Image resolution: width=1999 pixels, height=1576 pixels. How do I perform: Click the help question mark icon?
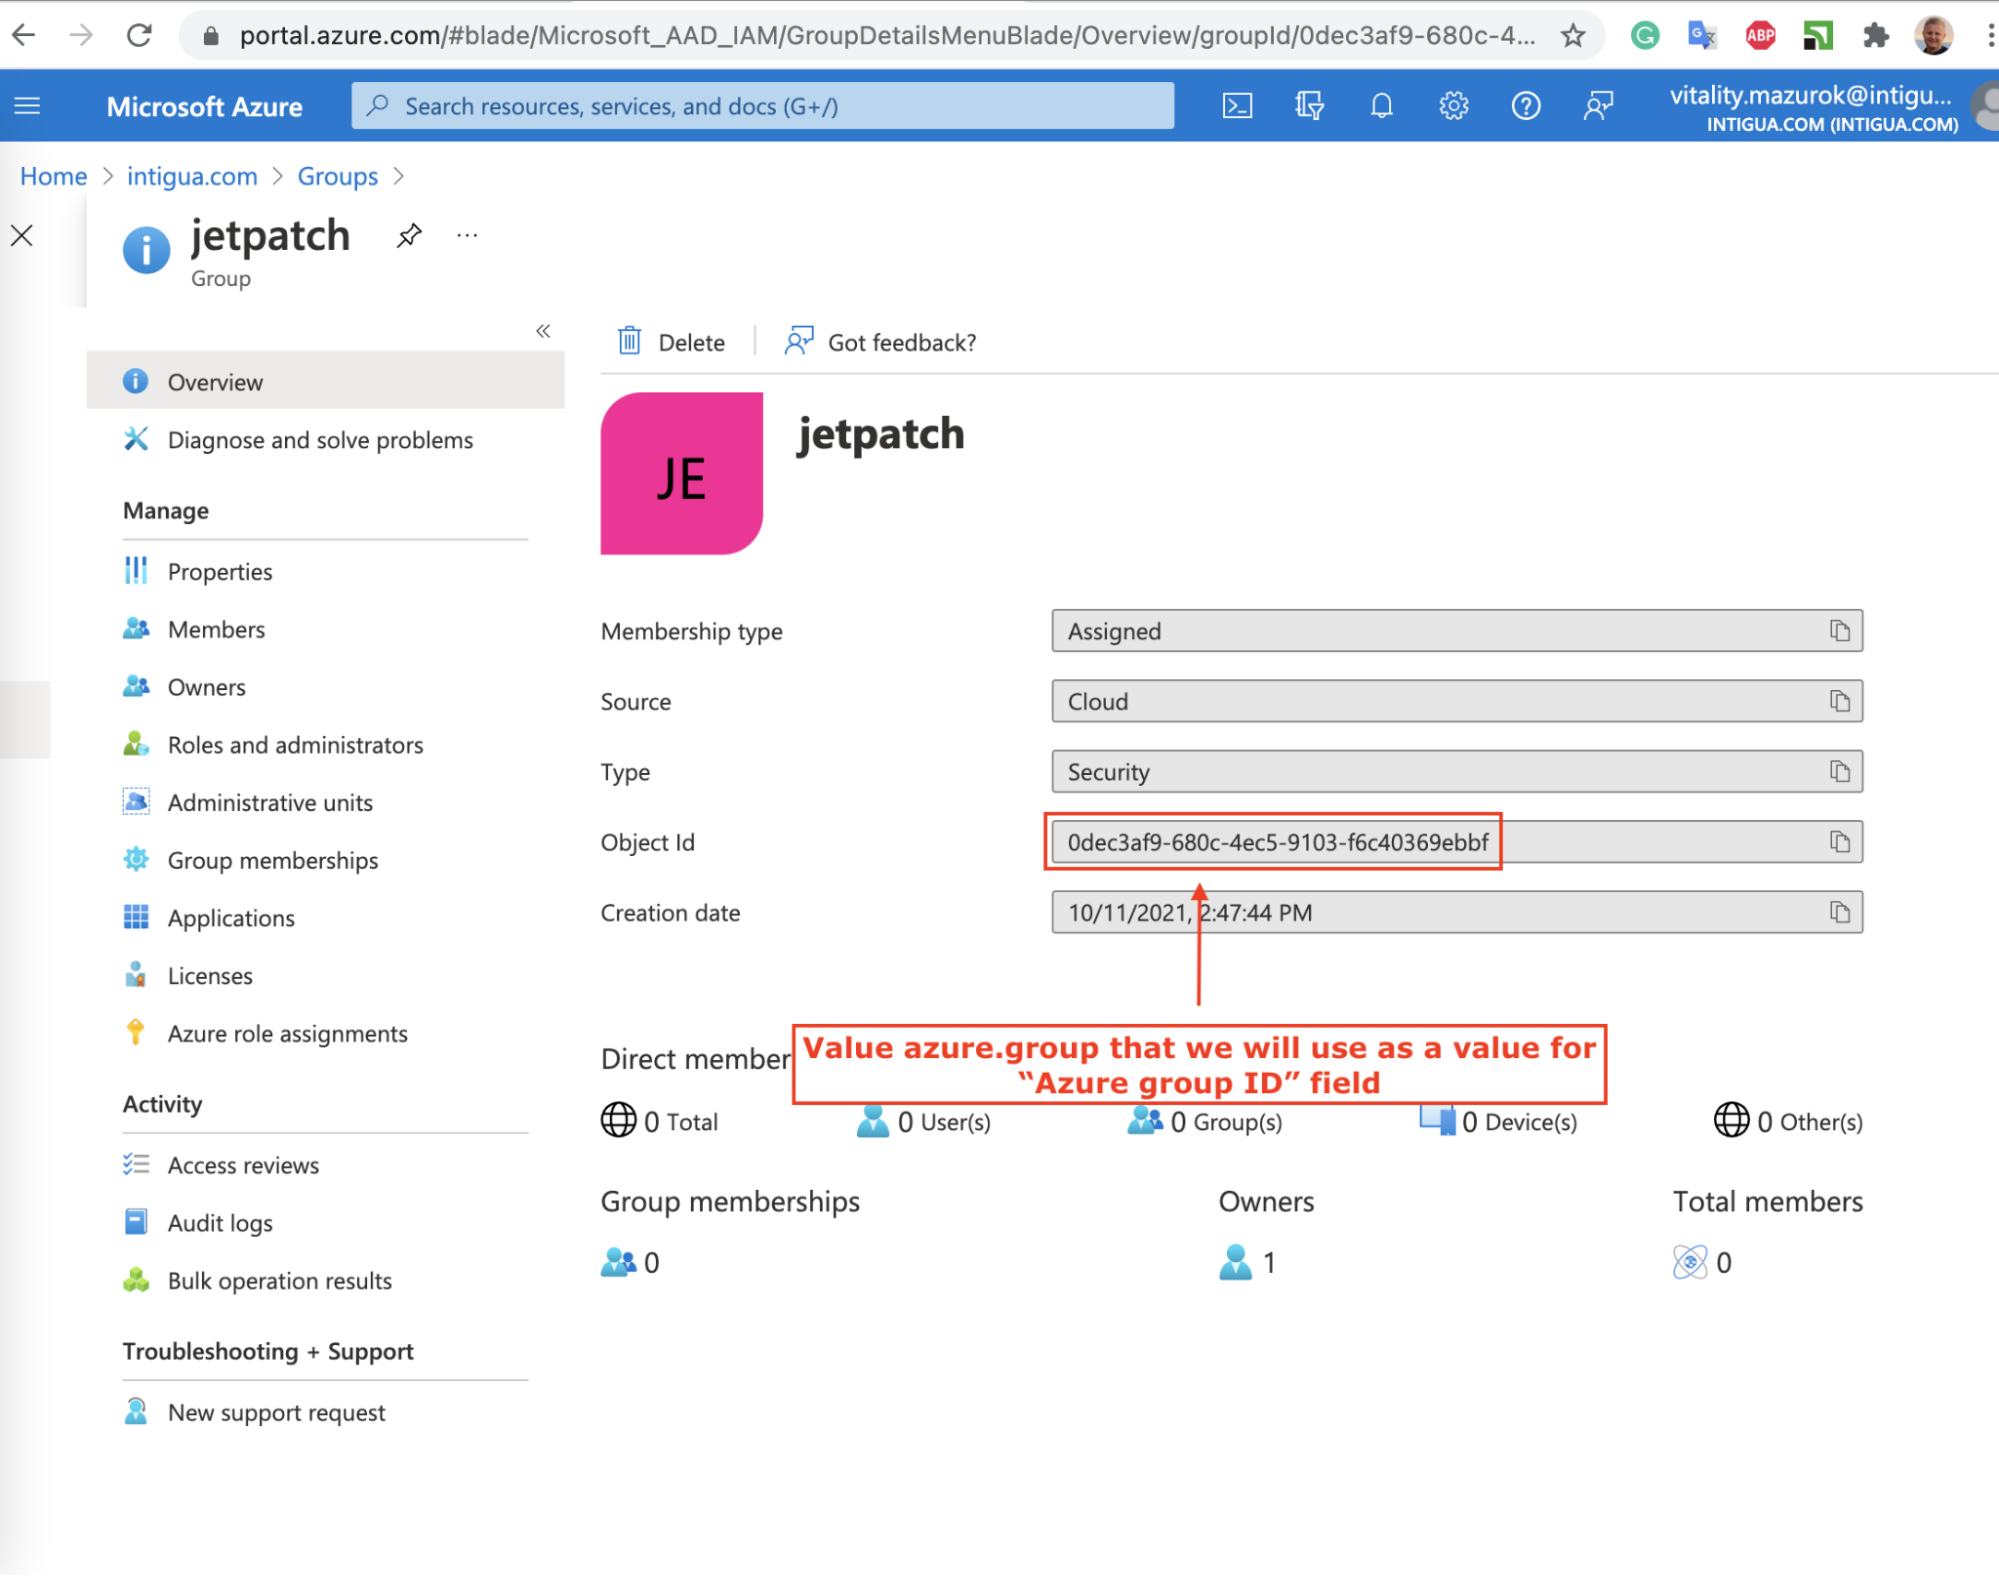(x=1525, y=106)
